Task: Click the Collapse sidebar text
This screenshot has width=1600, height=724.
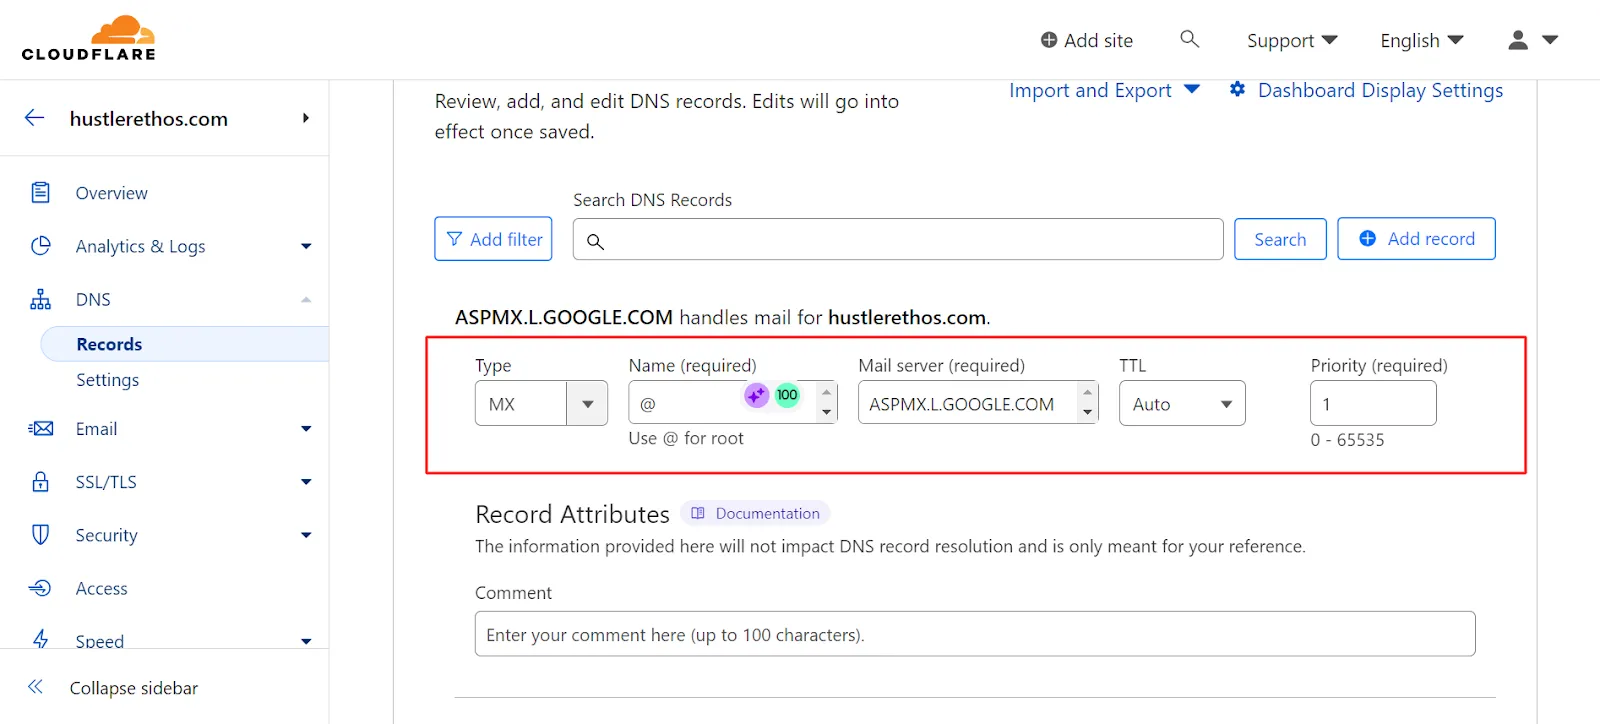Action: 134,688
